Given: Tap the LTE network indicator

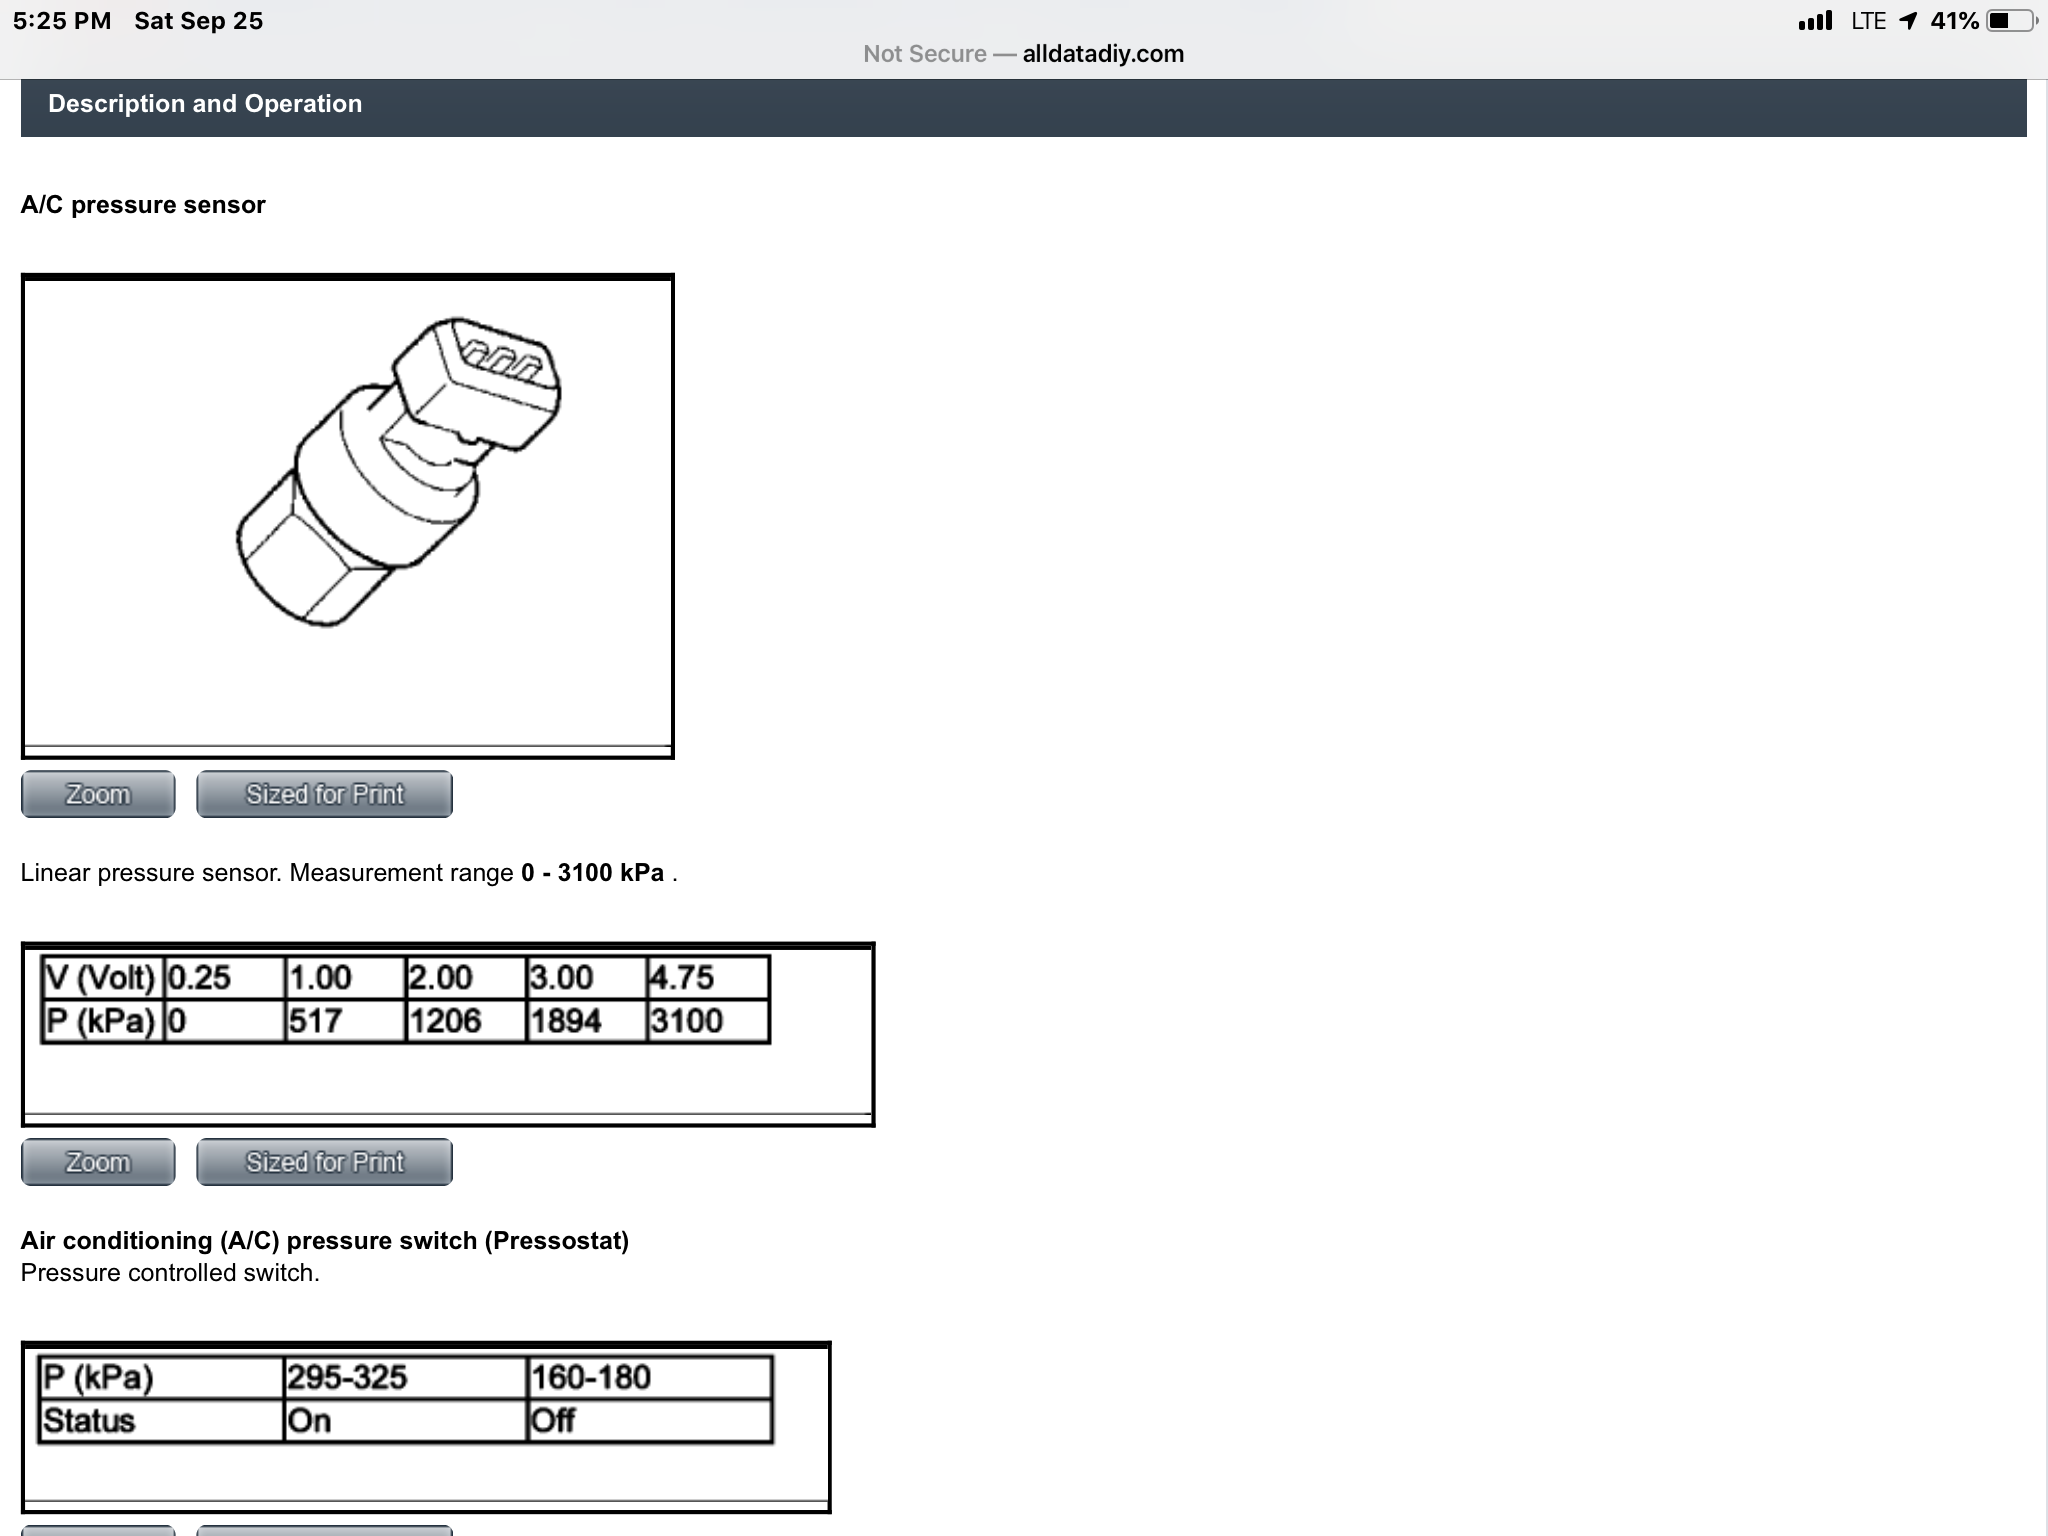Looking at the screenshot, I should tap(1867, 21).
